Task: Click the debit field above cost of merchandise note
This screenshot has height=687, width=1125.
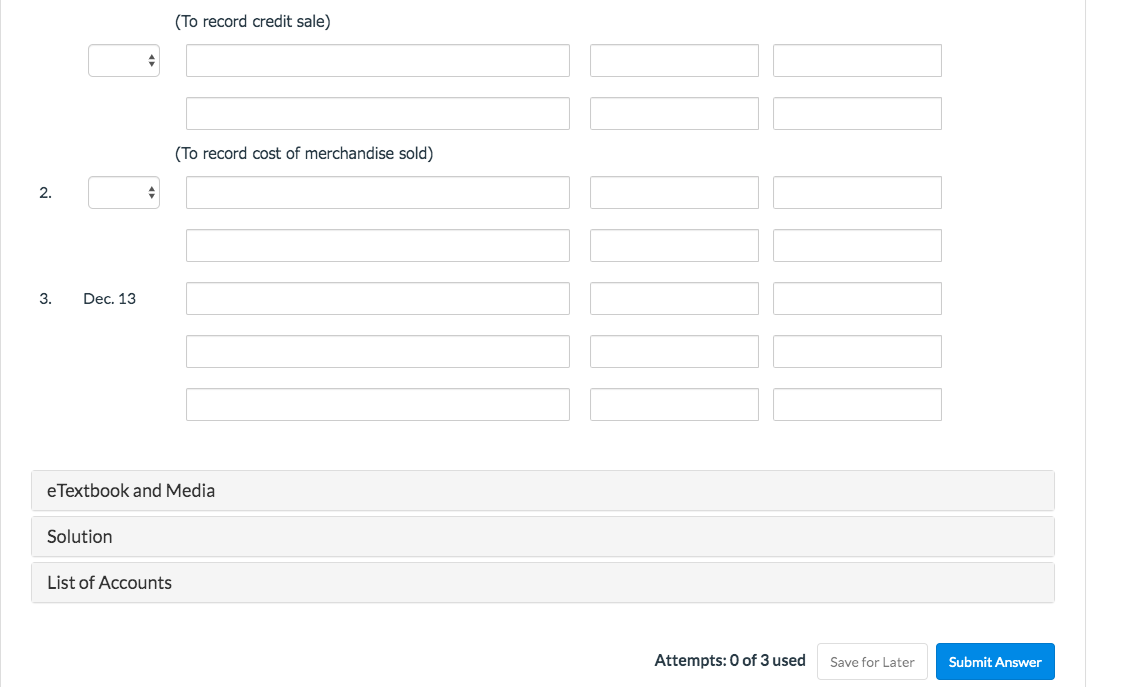Action: (x=674, y=113)
